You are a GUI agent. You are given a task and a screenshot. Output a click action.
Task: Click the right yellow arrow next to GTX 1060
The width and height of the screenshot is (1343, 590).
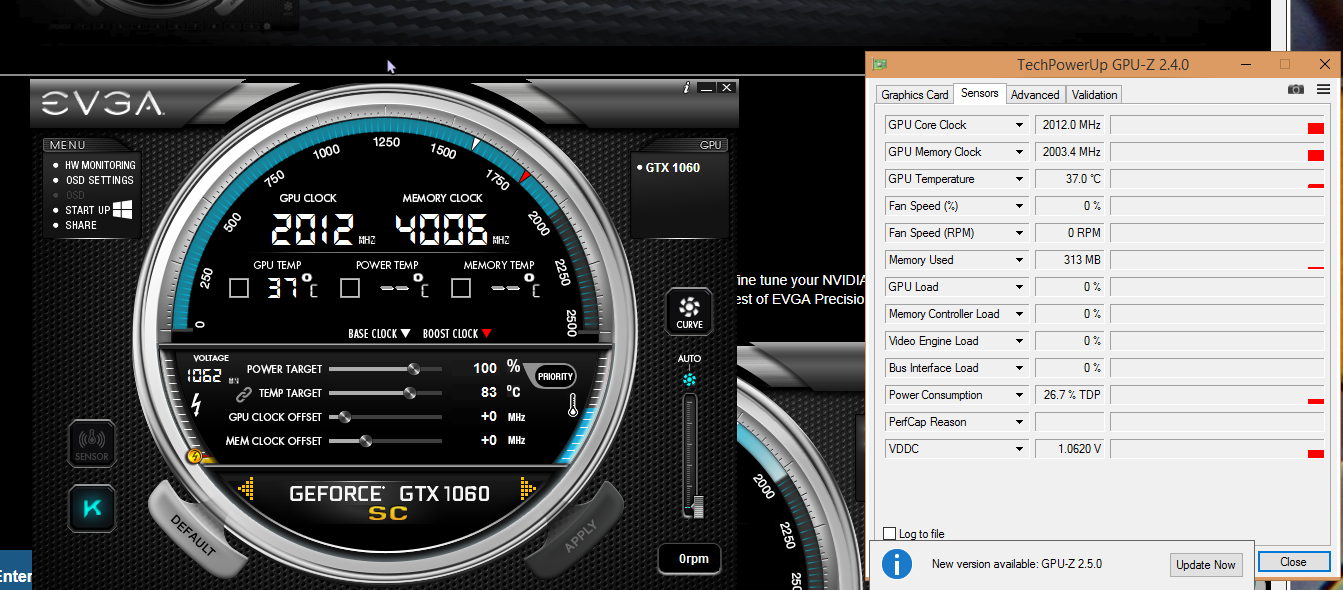click(x=528, y=489)
